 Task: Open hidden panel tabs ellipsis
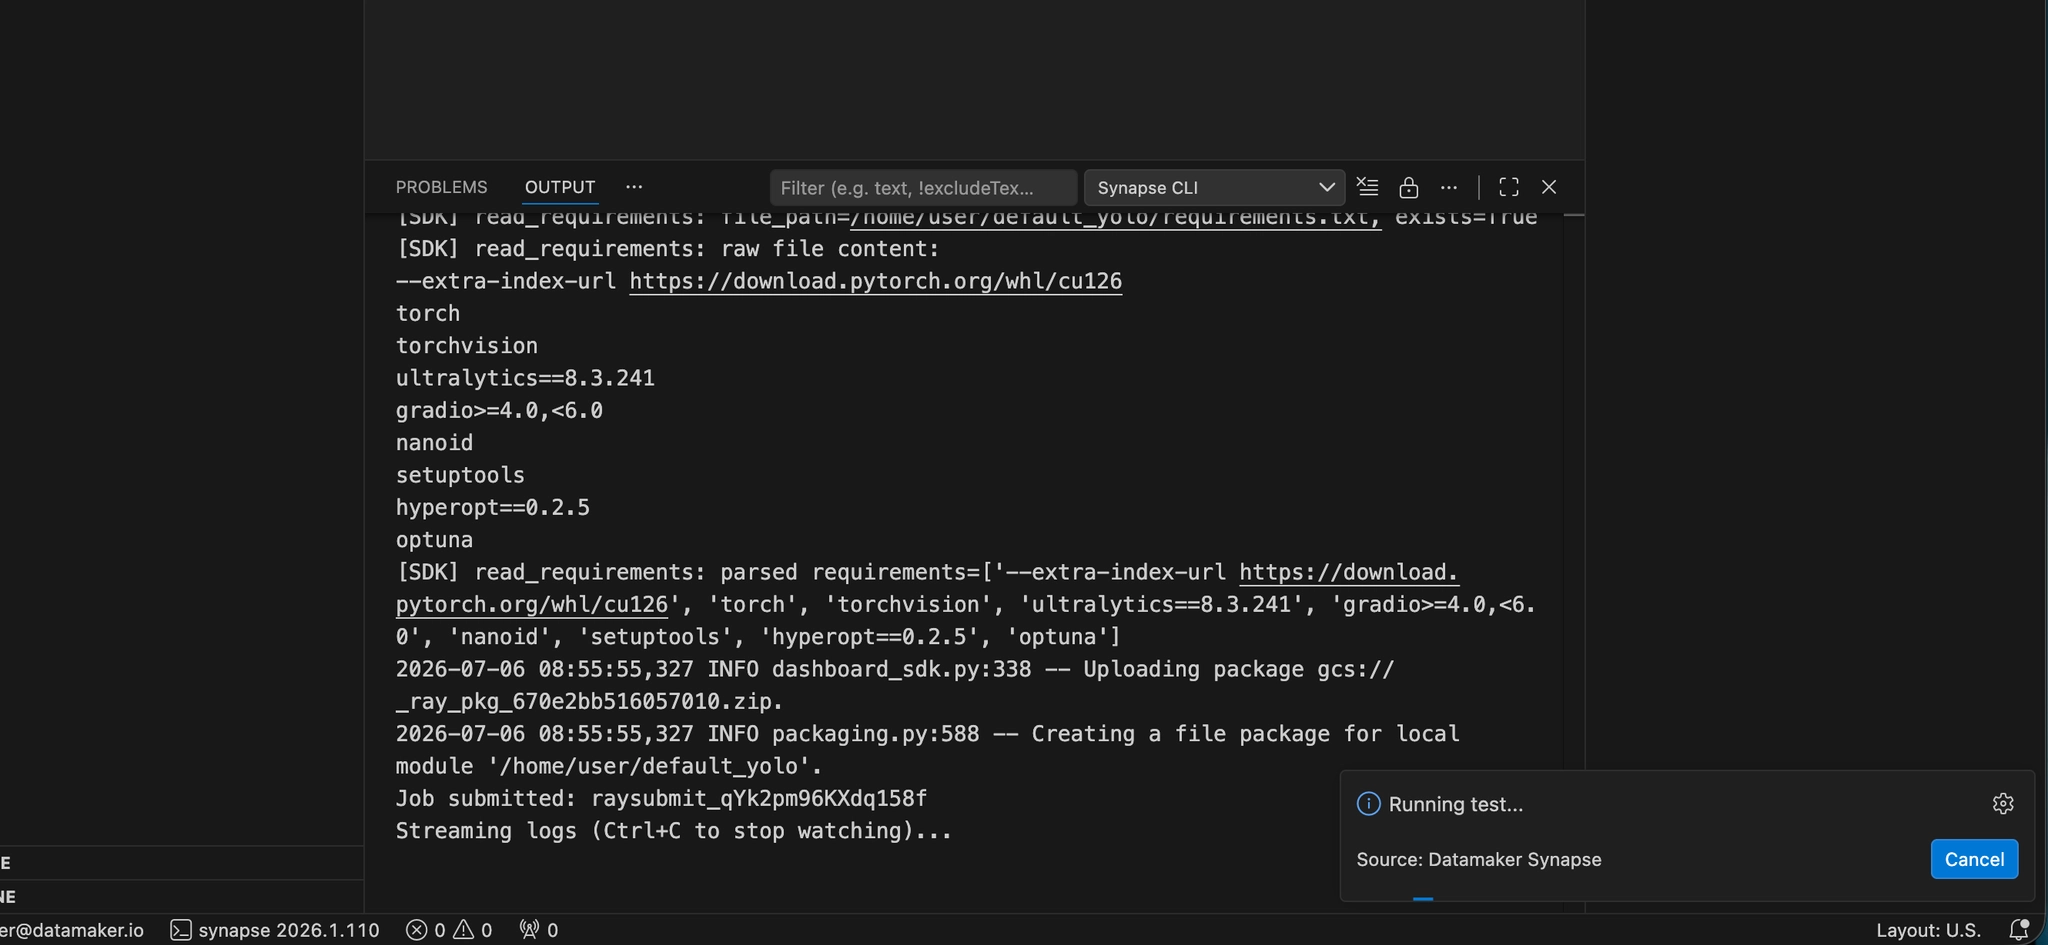[634, 187]
